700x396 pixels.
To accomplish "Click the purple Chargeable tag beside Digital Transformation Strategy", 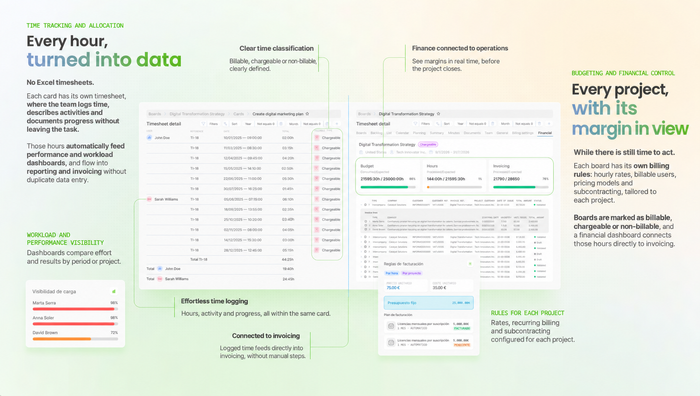I will (x=428, y=145).
